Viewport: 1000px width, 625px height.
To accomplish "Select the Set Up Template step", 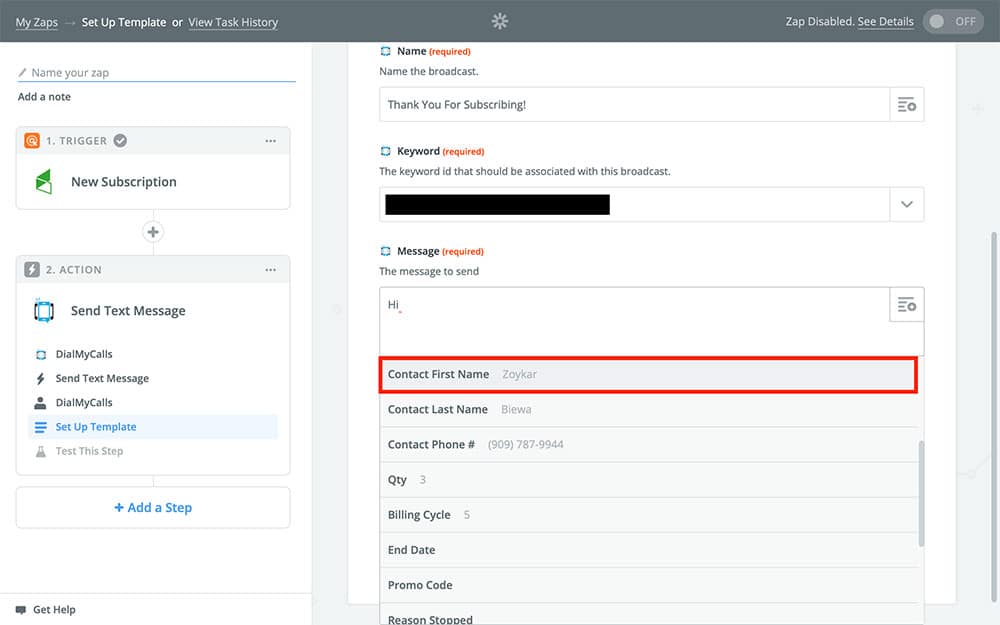I will pos(96,427).
